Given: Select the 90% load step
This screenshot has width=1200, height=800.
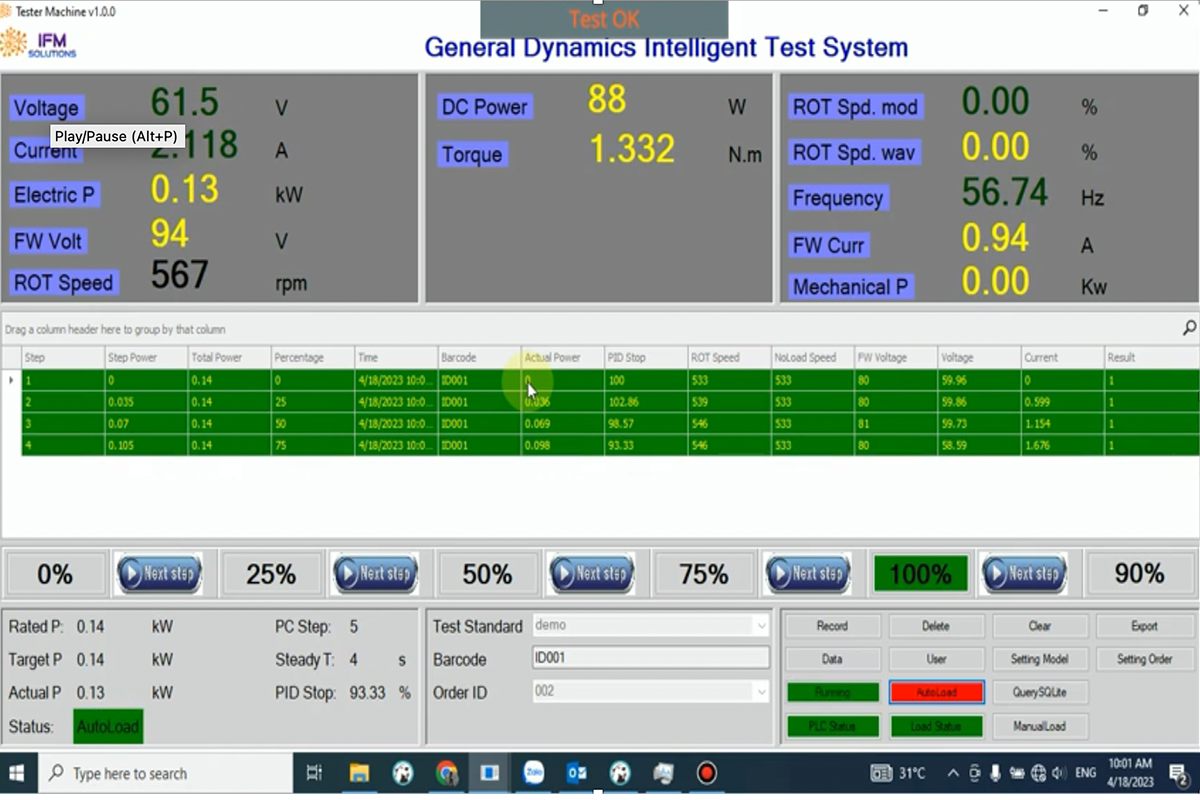Looking at the screenshot, I should 1139,574.
